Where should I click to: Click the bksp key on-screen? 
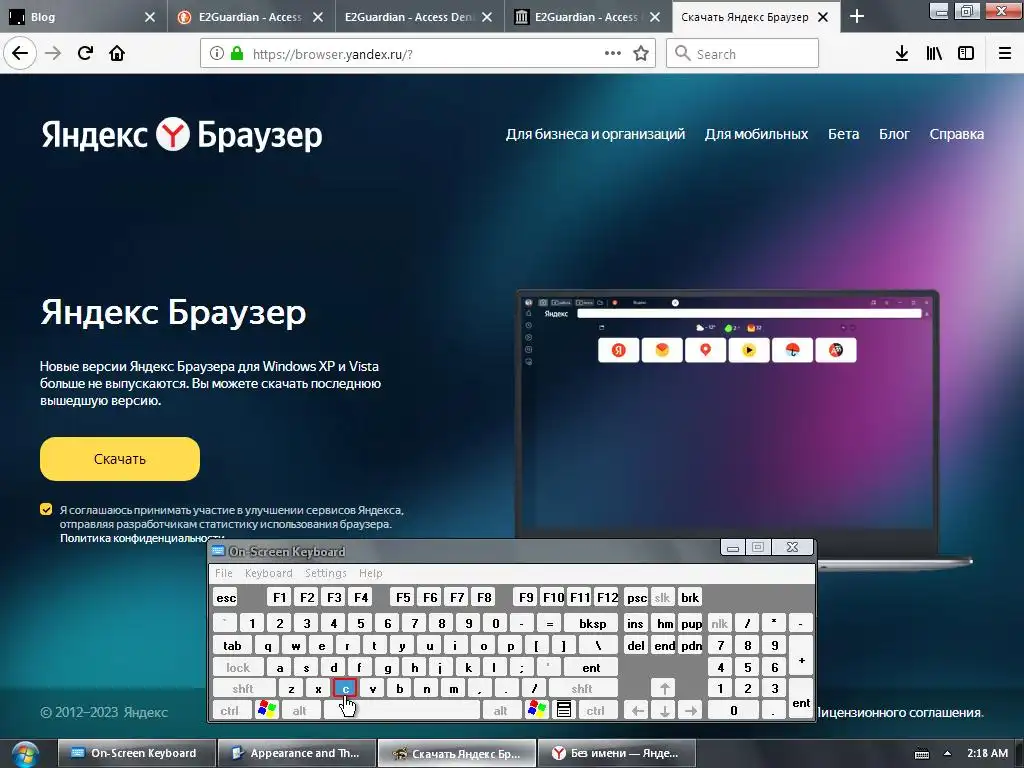592,624
